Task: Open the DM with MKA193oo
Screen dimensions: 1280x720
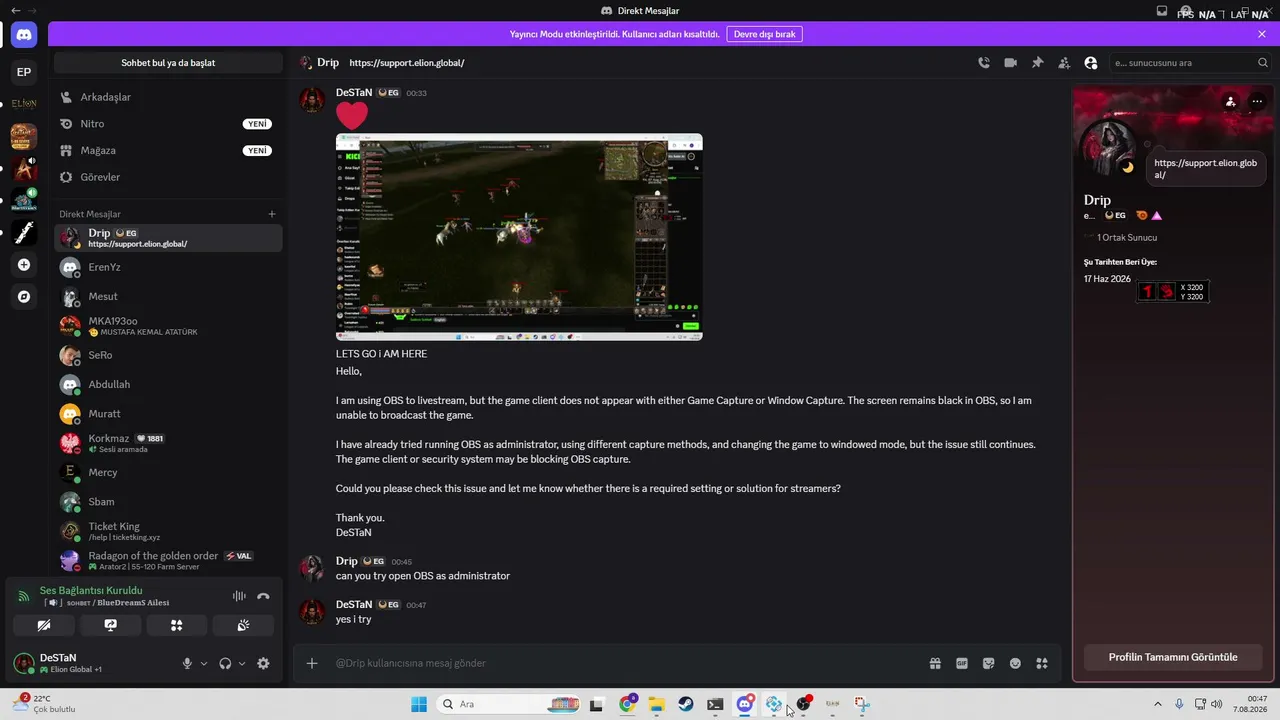Action: (x=168, y=326)
